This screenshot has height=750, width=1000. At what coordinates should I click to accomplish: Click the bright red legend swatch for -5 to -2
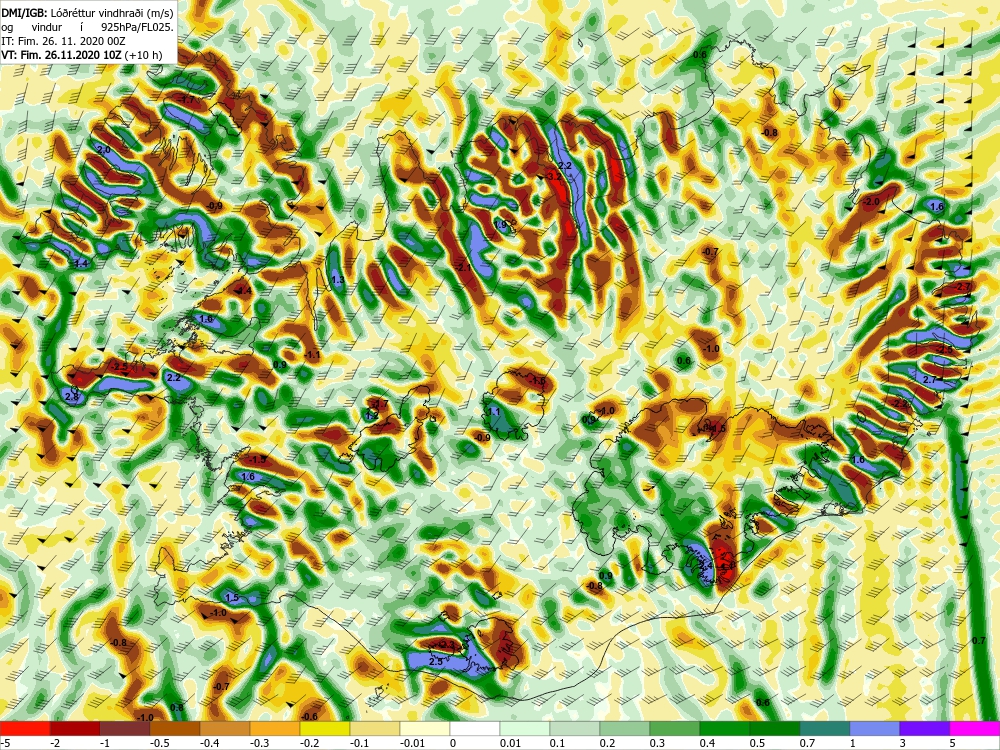coord(25,728)
